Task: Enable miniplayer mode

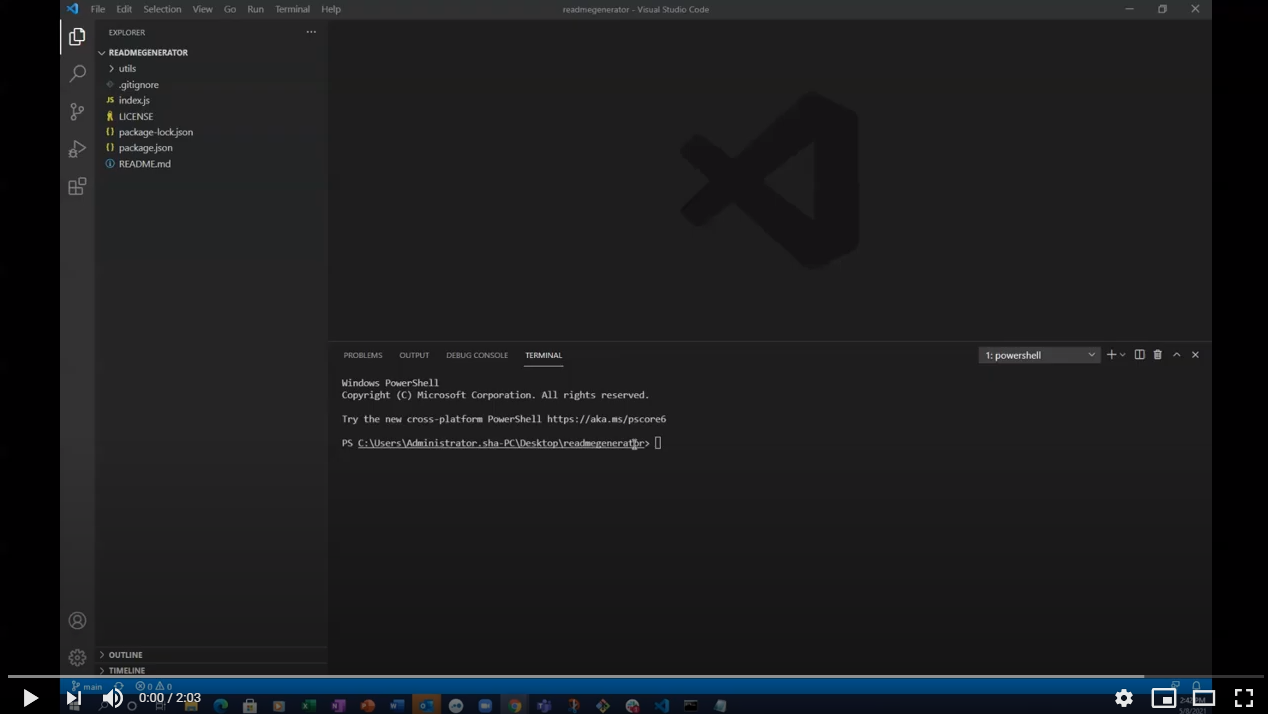Action: pos(1164,698)
